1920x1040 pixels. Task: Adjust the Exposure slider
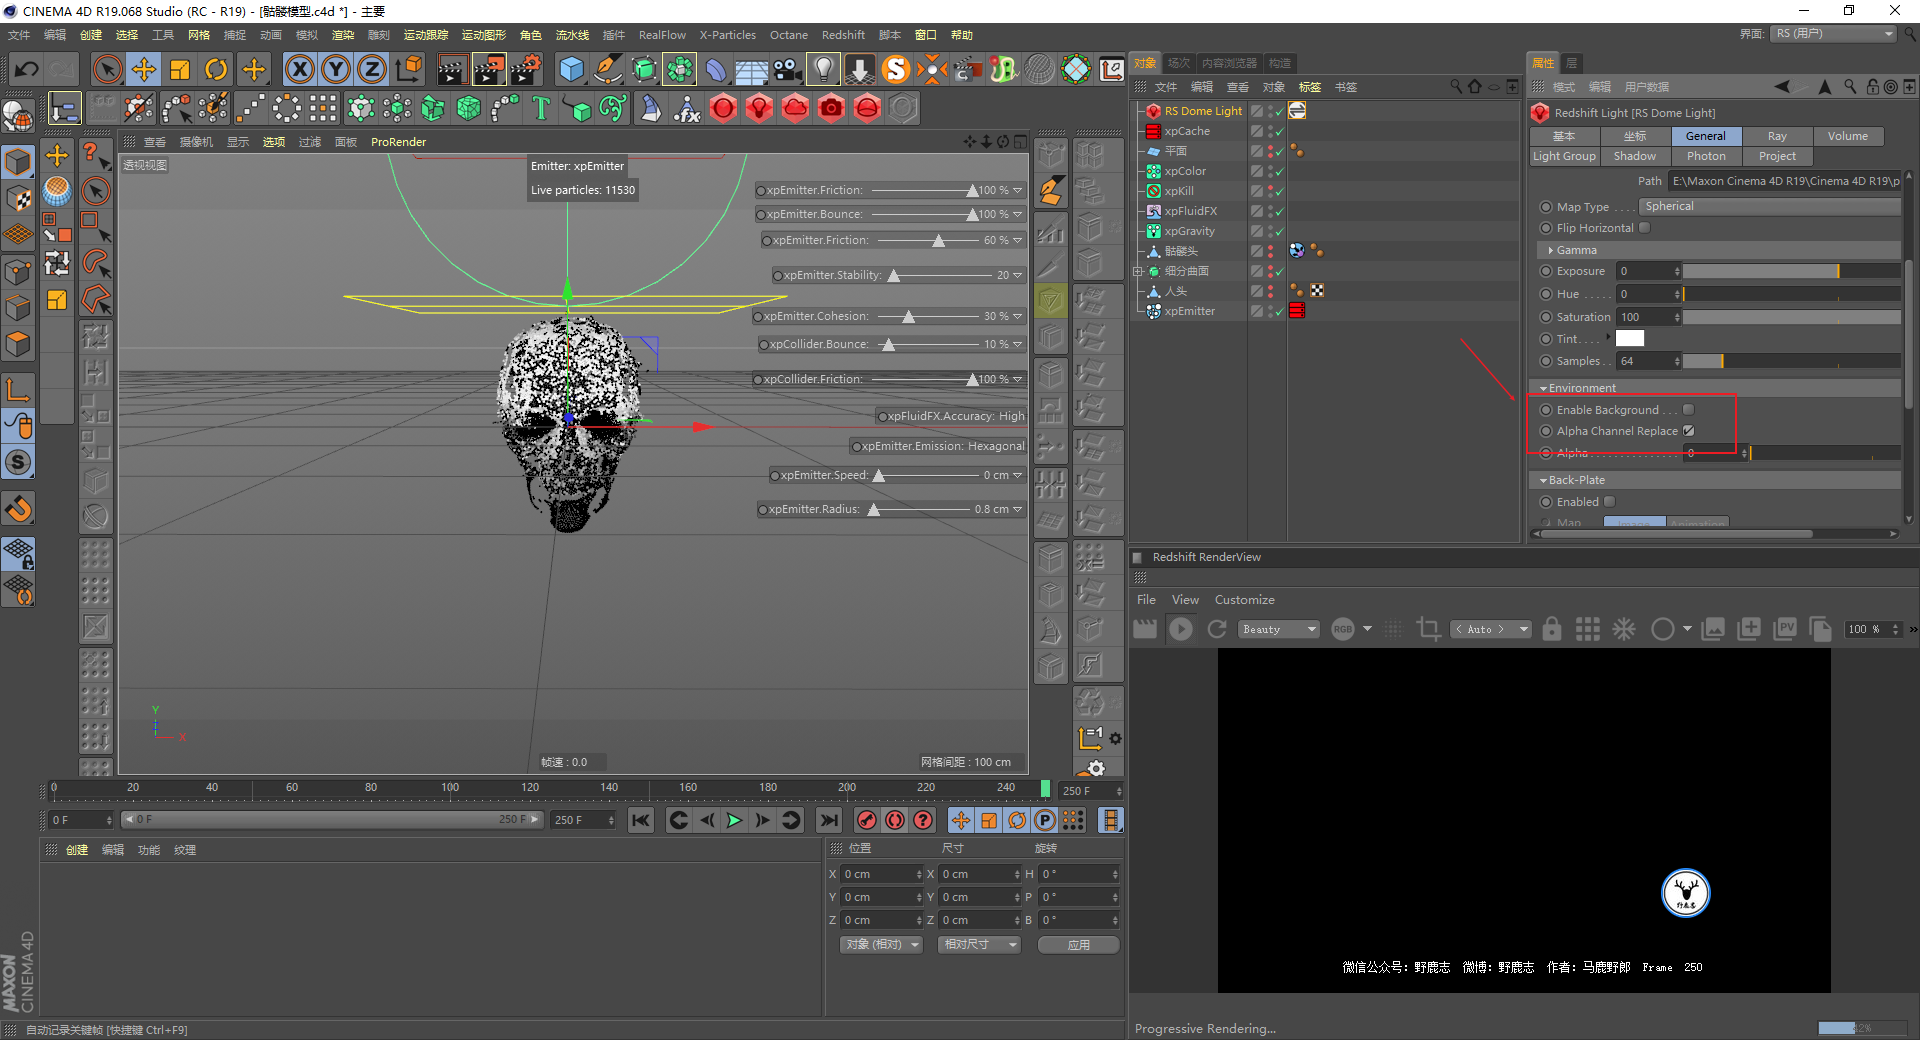(1792, 271)
